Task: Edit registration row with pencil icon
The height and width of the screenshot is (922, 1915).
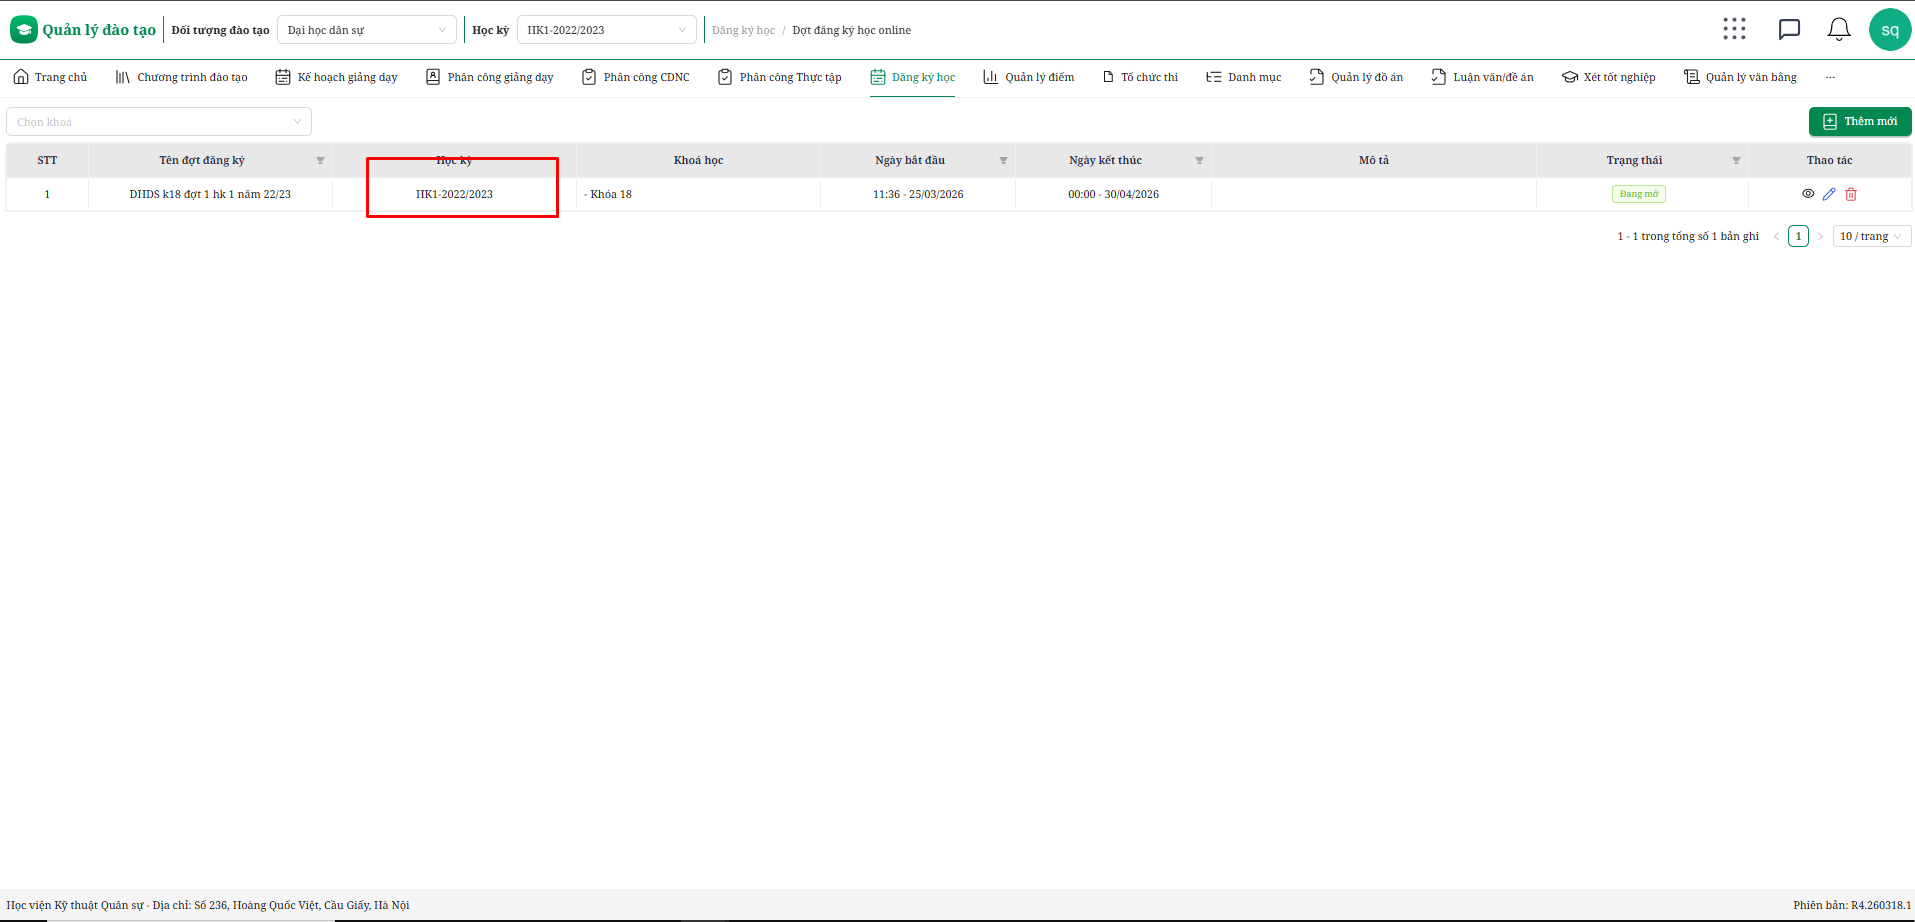Action: coord(1829,194)
